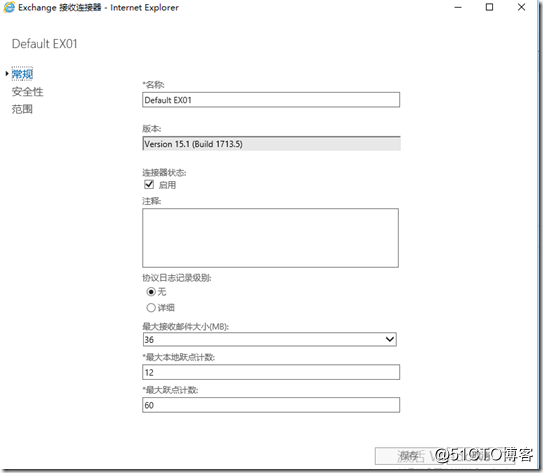Minimize the Exchange connector window
The height and width of the screenshot is (473, 543).
click(458, 7)
